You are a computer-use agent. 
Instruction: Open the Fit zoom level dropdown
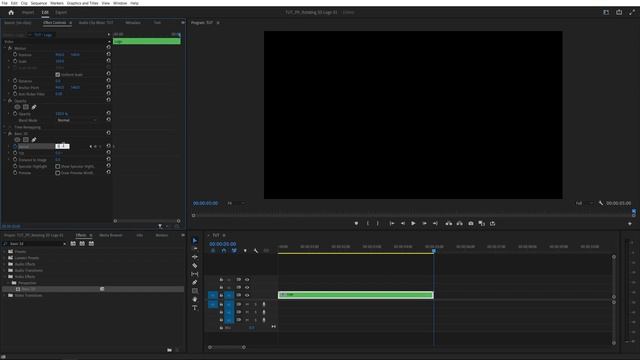(236, 203)
